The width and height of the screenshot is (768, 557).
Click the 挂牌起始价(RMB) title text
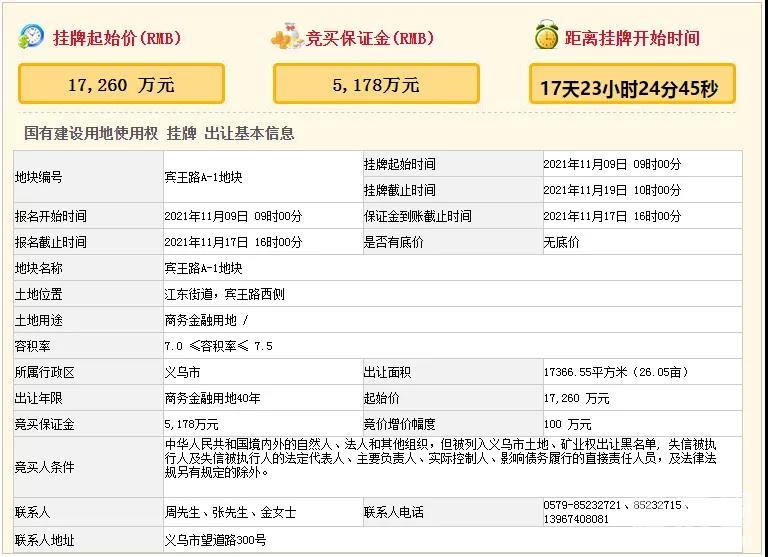coord(116,39)
